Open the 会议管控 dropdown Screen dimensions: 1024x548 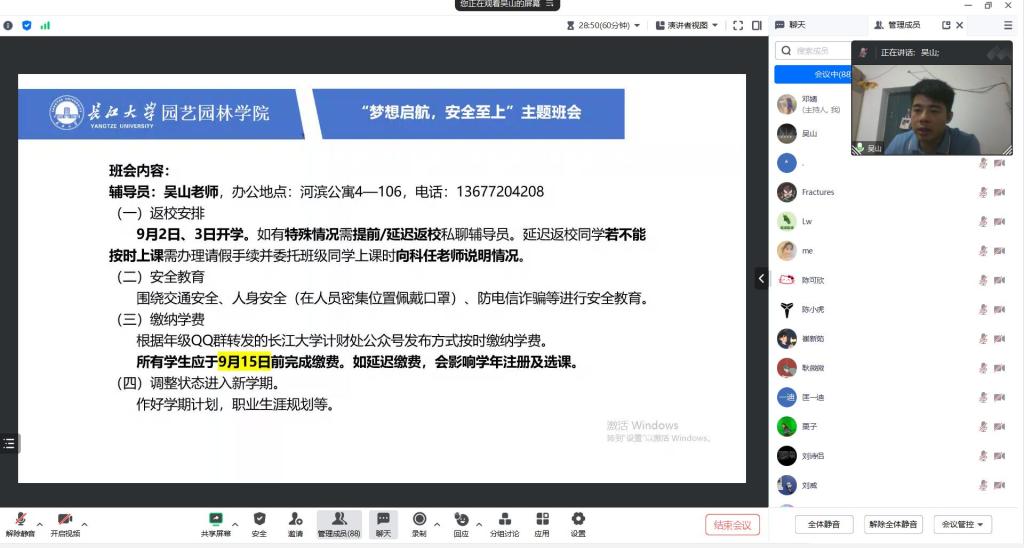click(963, 524)
